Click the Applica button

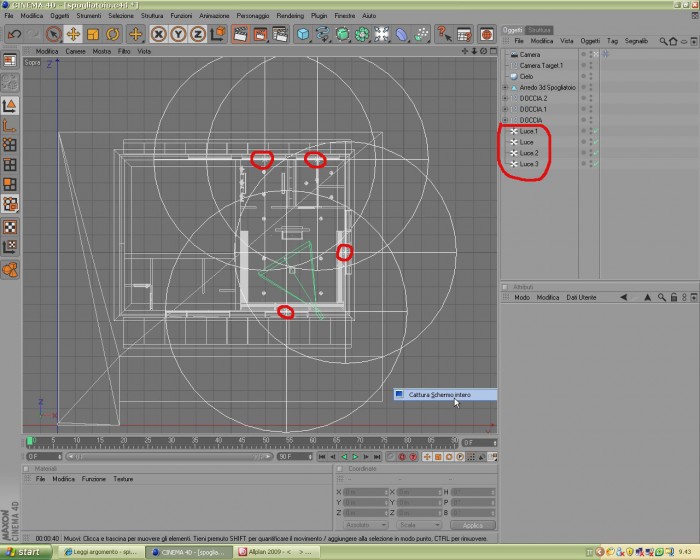[473, 525]
